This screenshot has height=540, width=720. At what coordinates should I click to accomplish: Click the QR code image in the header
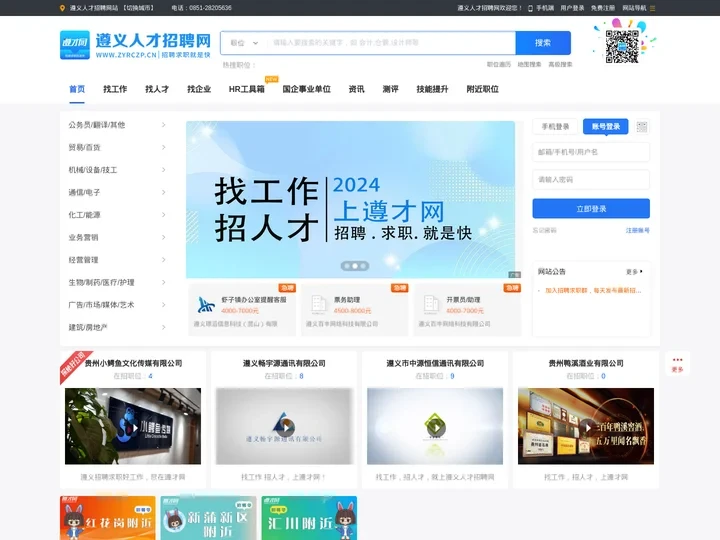coord(622,46)
